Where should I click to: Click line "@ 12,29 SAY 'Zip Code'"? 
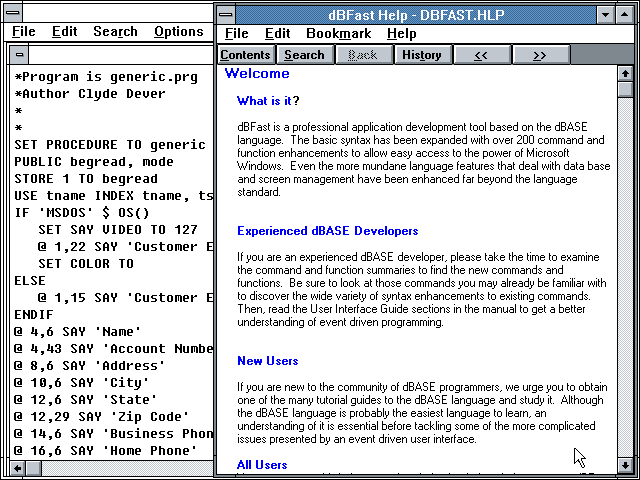point(102,417)
